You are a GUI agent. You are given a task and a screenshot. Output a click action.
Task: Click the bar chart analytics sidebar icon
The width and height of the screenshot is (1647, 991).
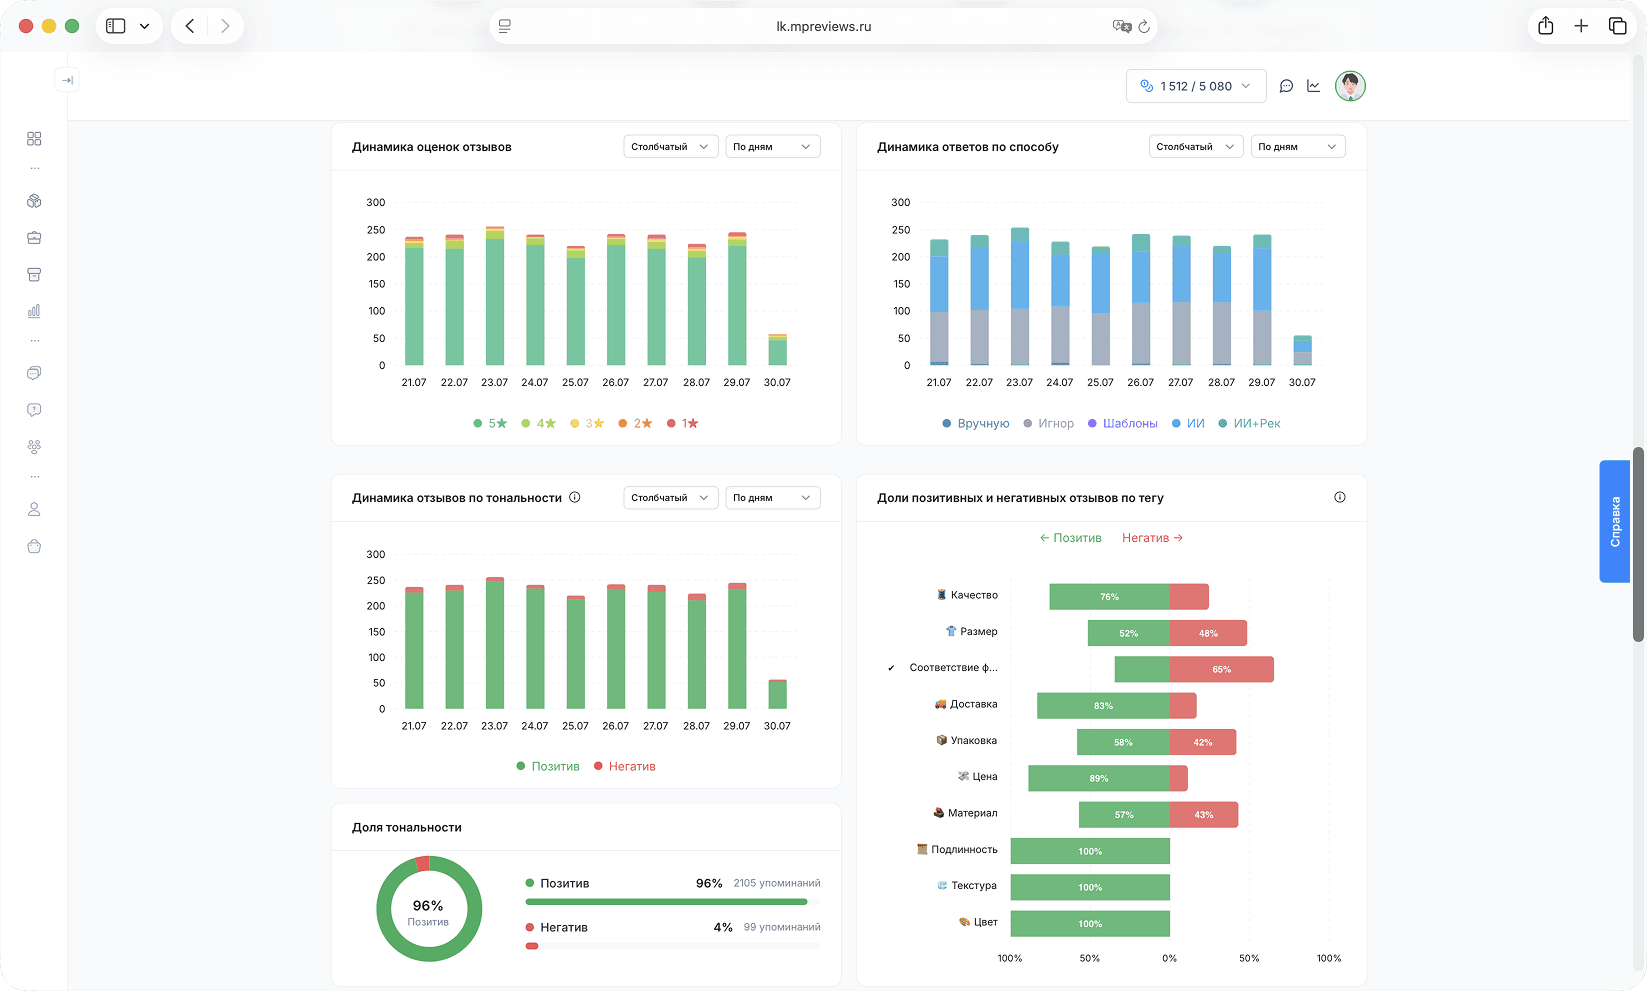coord(34,311)
